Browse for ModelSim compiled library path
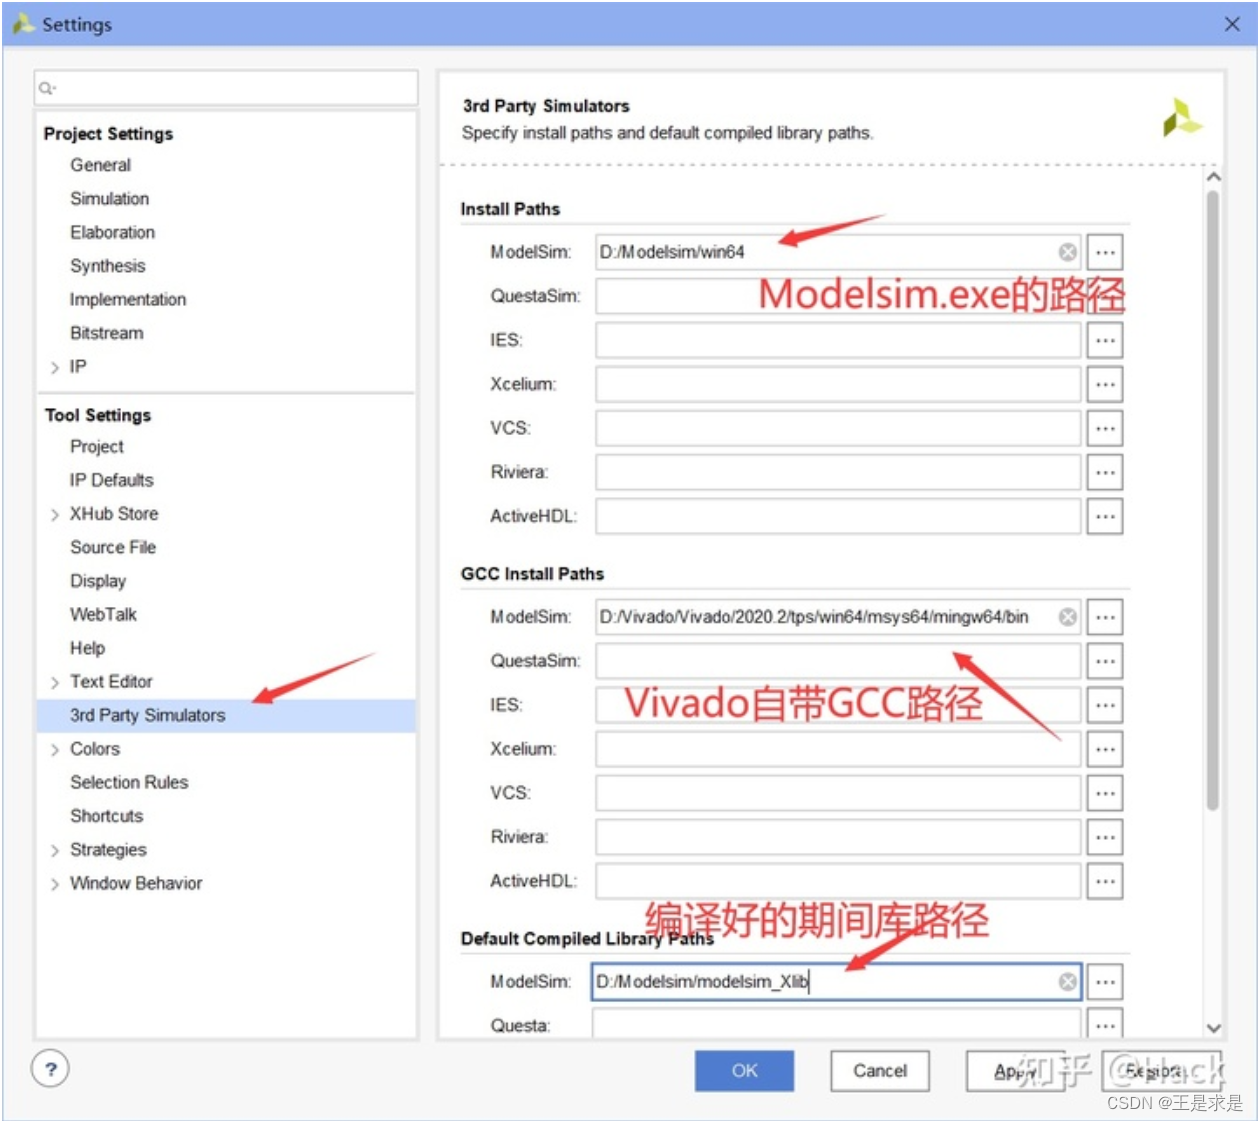Image resolution: width=1258 pixels, height=1121 pixels. 1105,982
